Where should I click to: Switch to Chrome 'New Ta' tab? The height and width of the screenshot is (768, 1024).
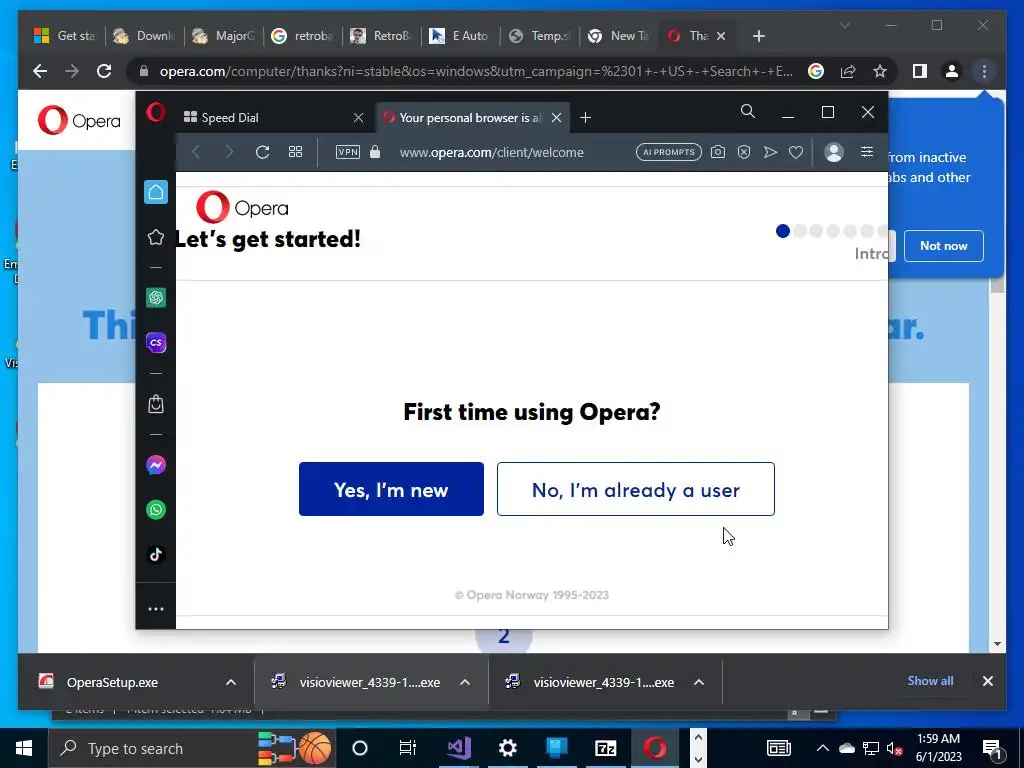618,36
